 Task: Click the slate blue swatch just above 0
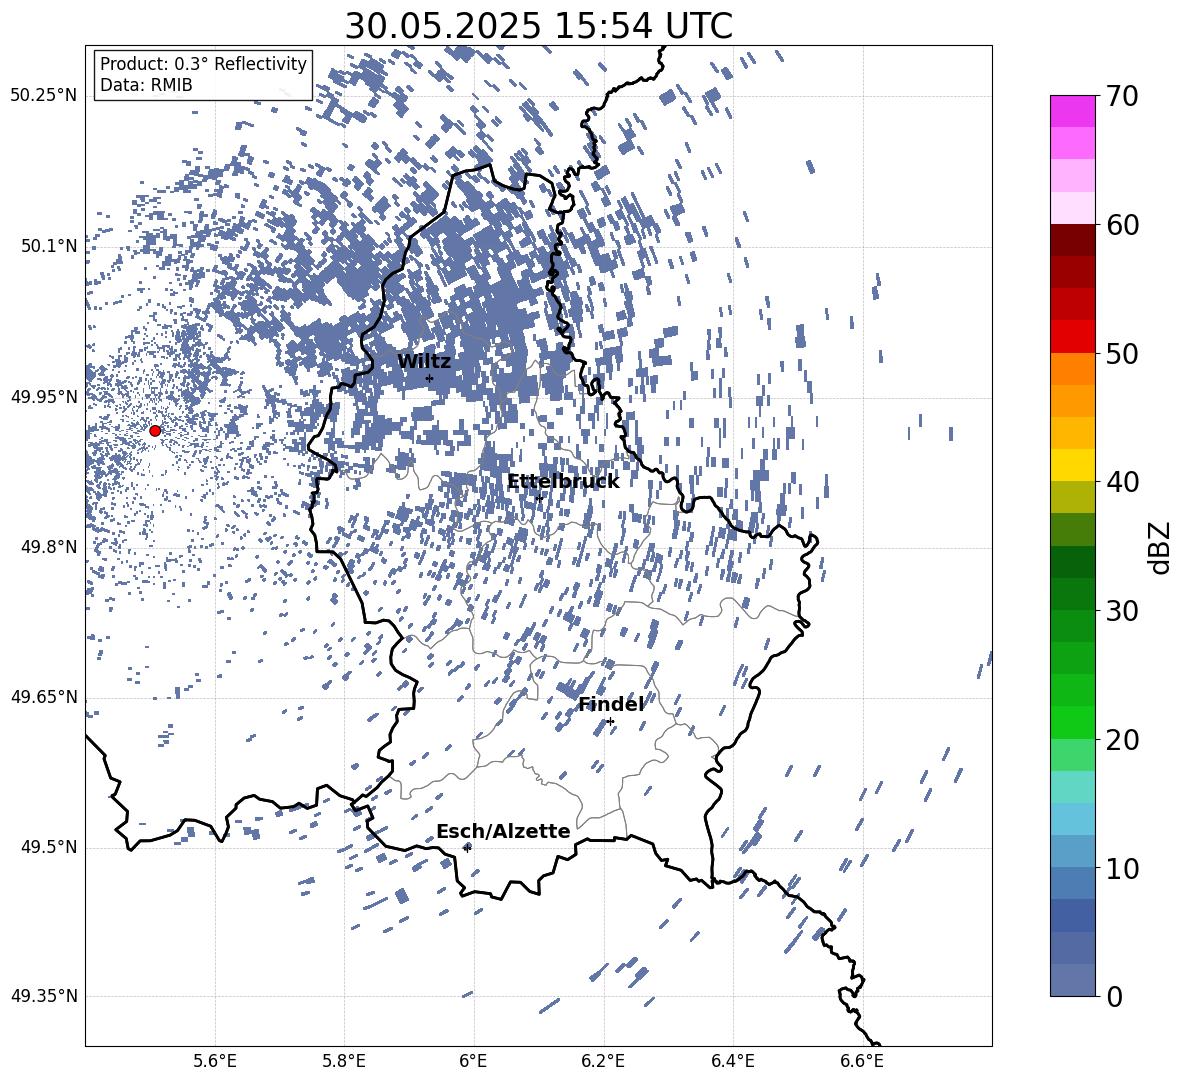(x=1073, y=980)
